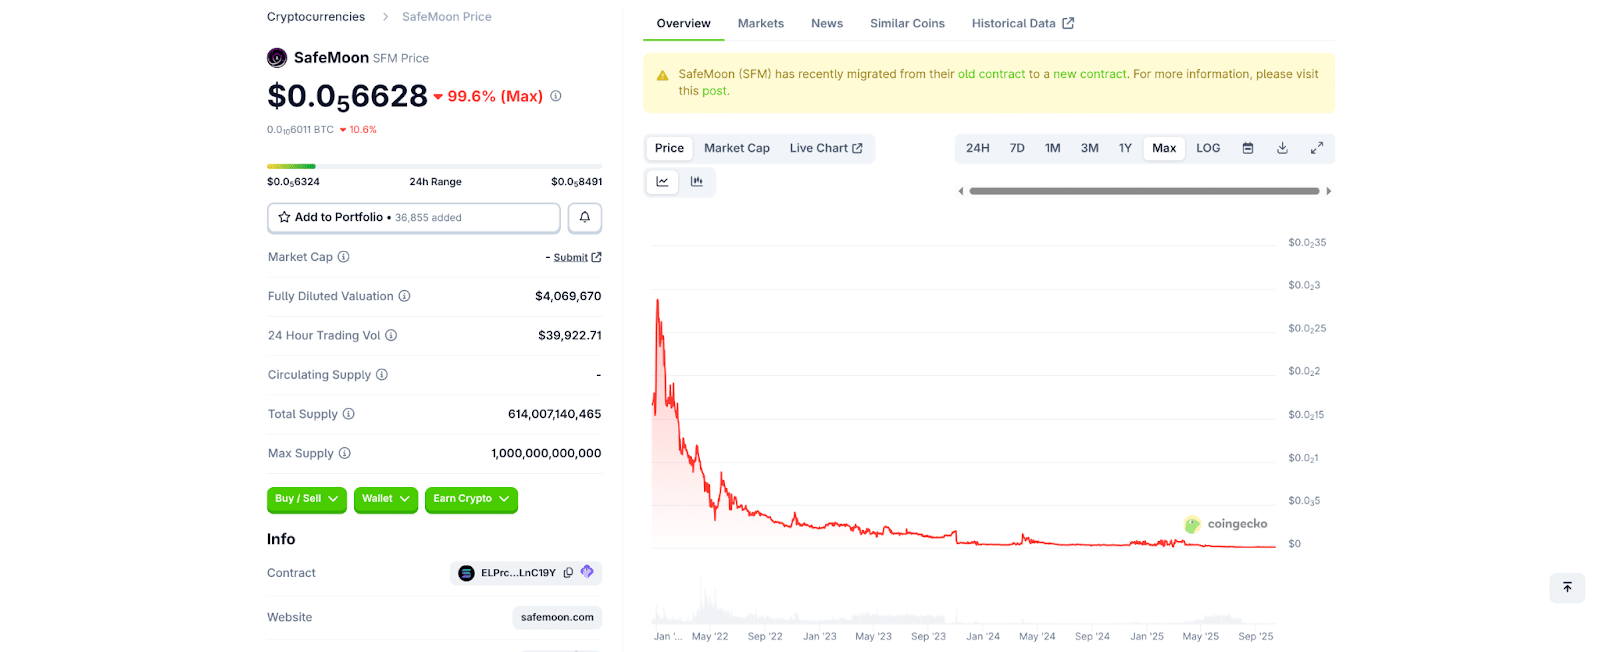
Task: Select the Max time range
Action: (x=1164, y=148)
